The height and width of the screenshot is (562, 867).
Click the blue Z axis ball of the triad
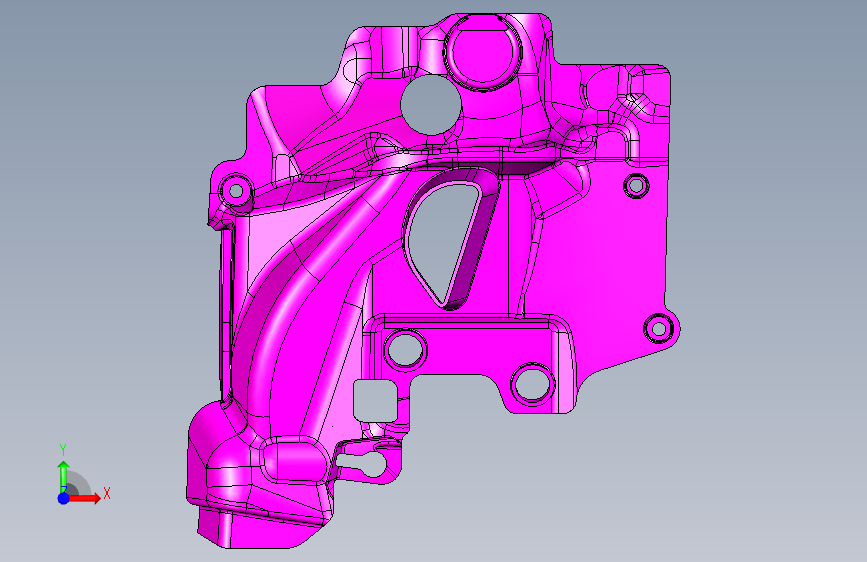(64, 498)
